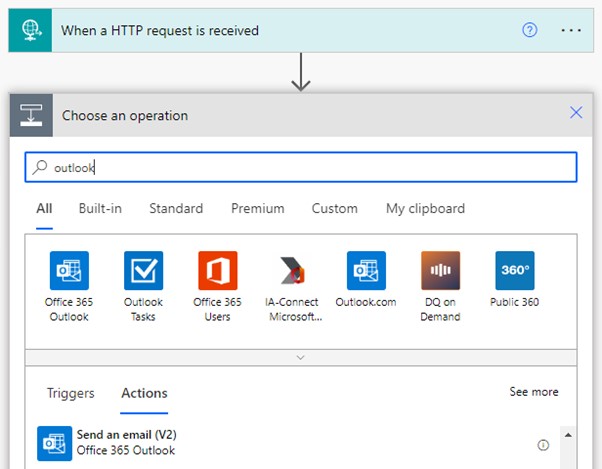
Task: Click the operation search field containing outlook
Action: point(301,167)
